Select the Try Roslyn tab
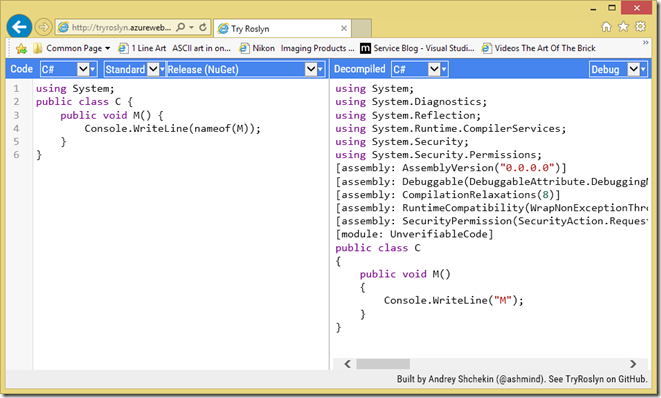The height and width of the screenshot is (398, 661). tap(282, 28)
